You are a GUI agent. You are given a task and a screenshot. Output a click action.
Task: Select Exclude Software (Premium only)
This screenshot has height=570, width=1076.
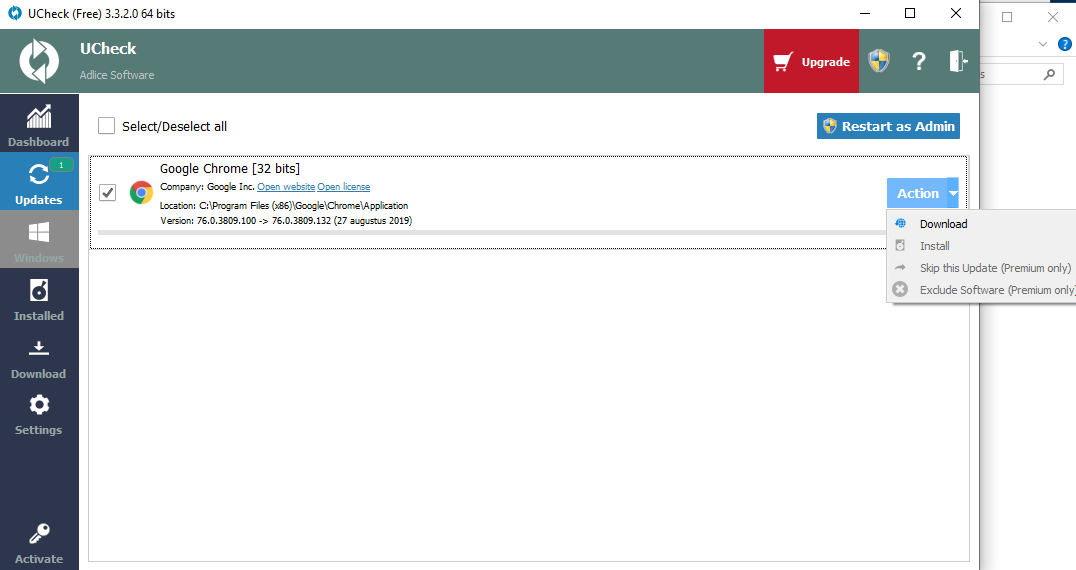[981, 290]
